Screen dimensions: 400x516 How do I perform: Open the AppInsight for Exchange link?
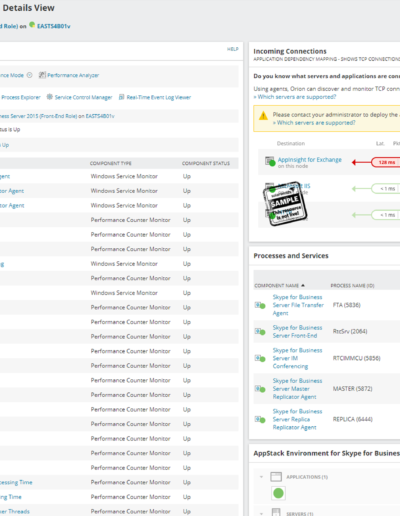point(310,160)
